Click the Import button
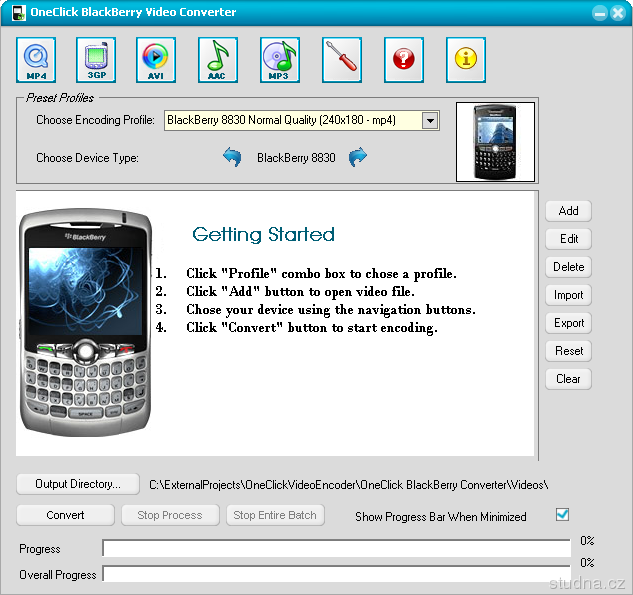The height and width of the screenshot is (595, 633). pos(568,295)
